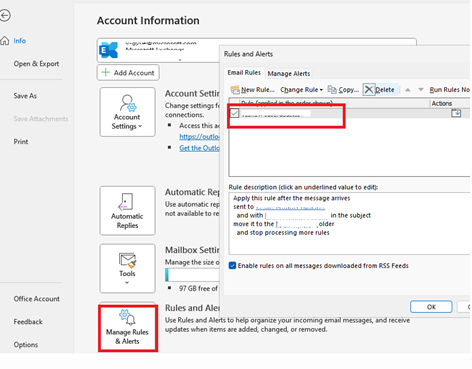Open Automatic Replies

[x=127, y=211]
